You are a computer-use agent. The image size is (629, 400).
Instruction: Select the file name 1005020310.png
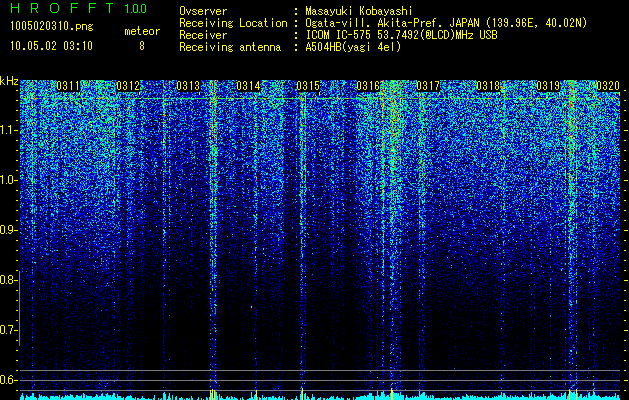pyautogui.click(x=52, y=27)
